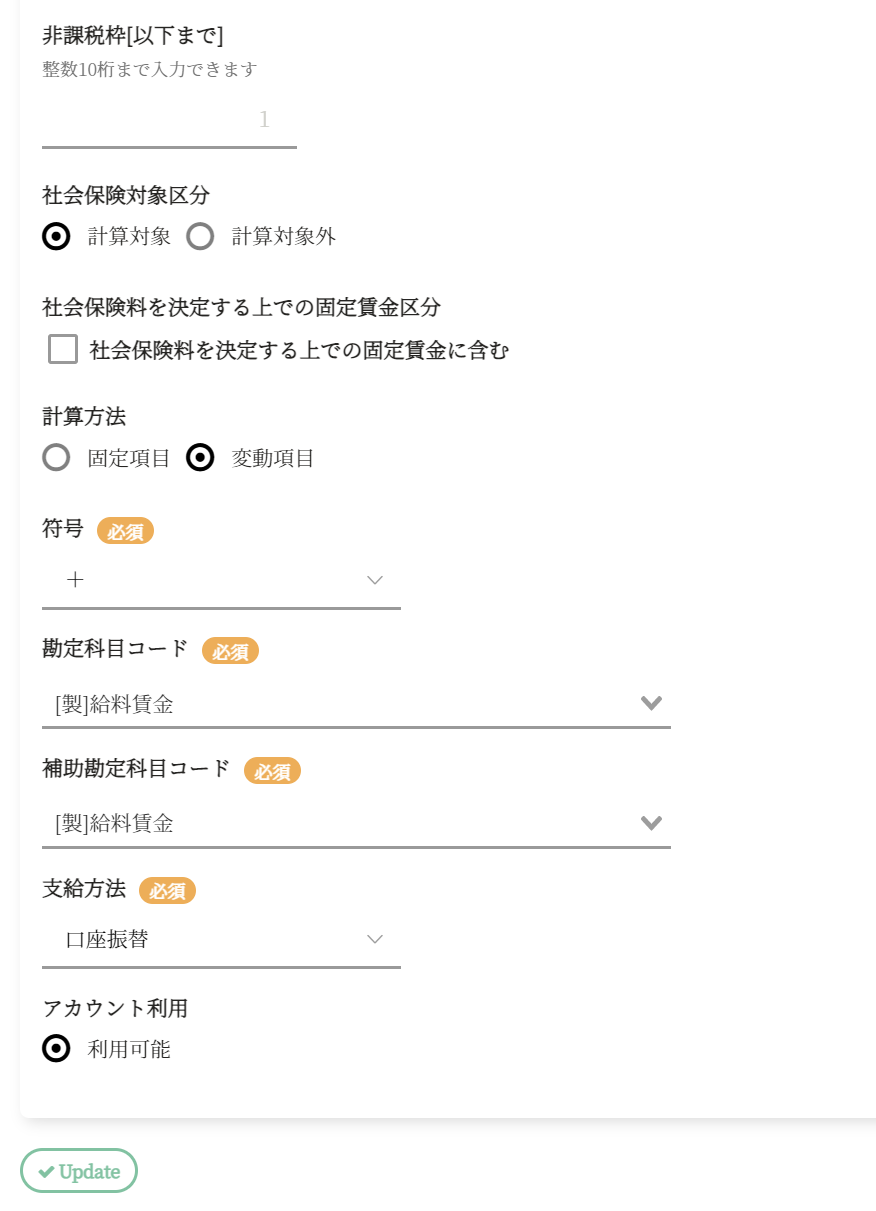Click the checkmark icon on Update button

pos(46,1172)
